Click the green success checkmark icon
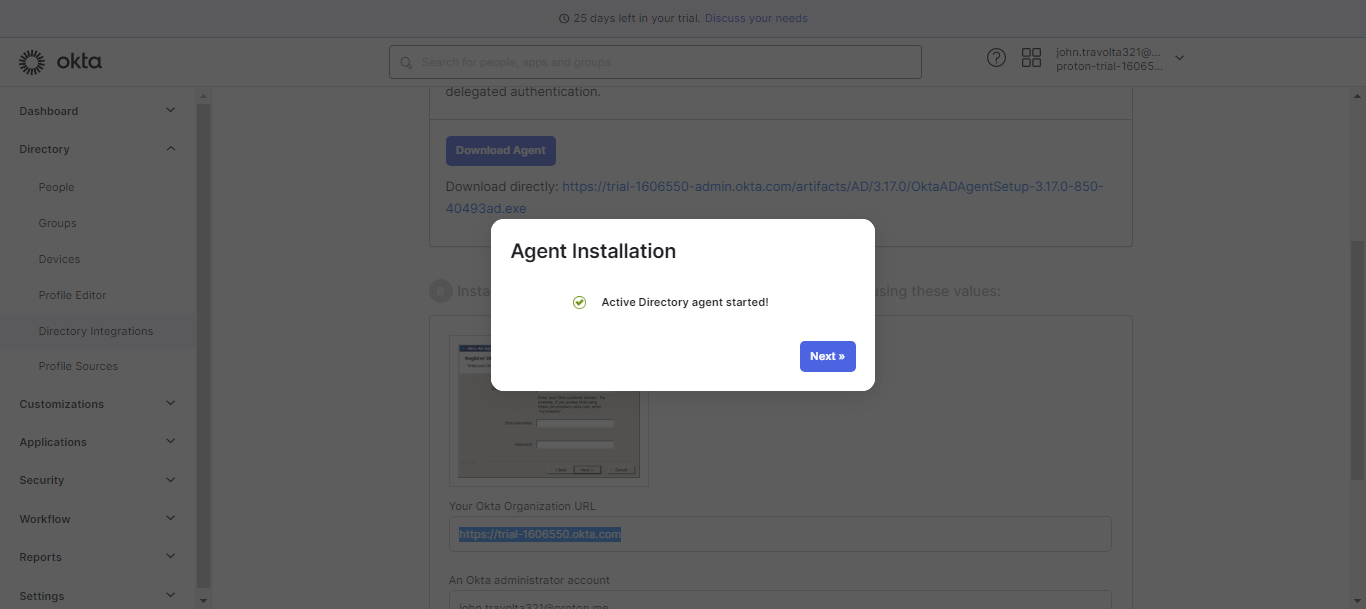Image resolution: width=1366 pixels, height=609 pixels. pos(579,302)
